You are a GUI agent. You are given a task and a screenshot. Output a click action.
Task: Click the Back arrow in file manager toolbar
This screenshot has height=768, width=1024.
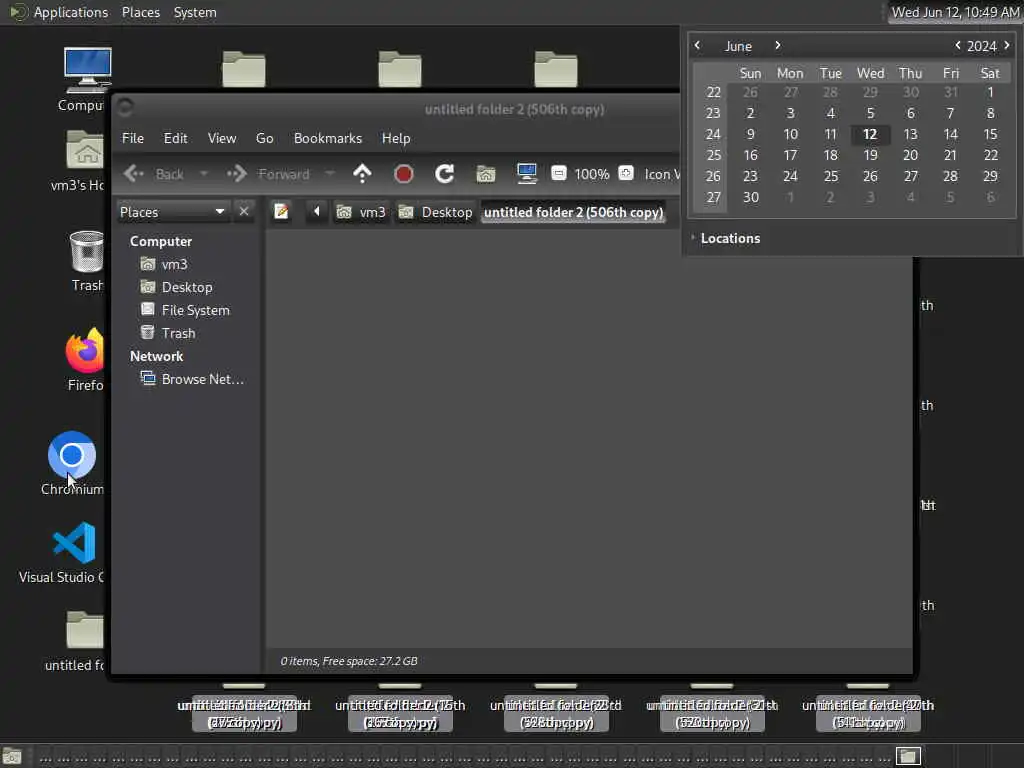click(135, 174)
